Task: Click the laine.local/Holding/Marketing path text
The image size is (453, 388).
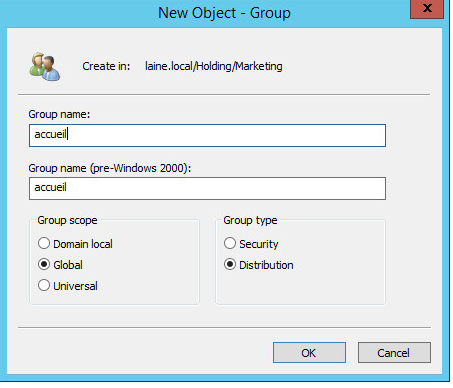Action: (214, 66)
